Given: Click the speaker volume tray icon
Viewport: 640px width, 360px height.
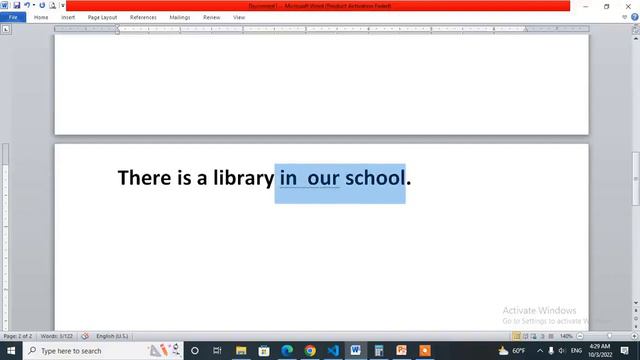Looking at the screenshot, I should [562, 351].
